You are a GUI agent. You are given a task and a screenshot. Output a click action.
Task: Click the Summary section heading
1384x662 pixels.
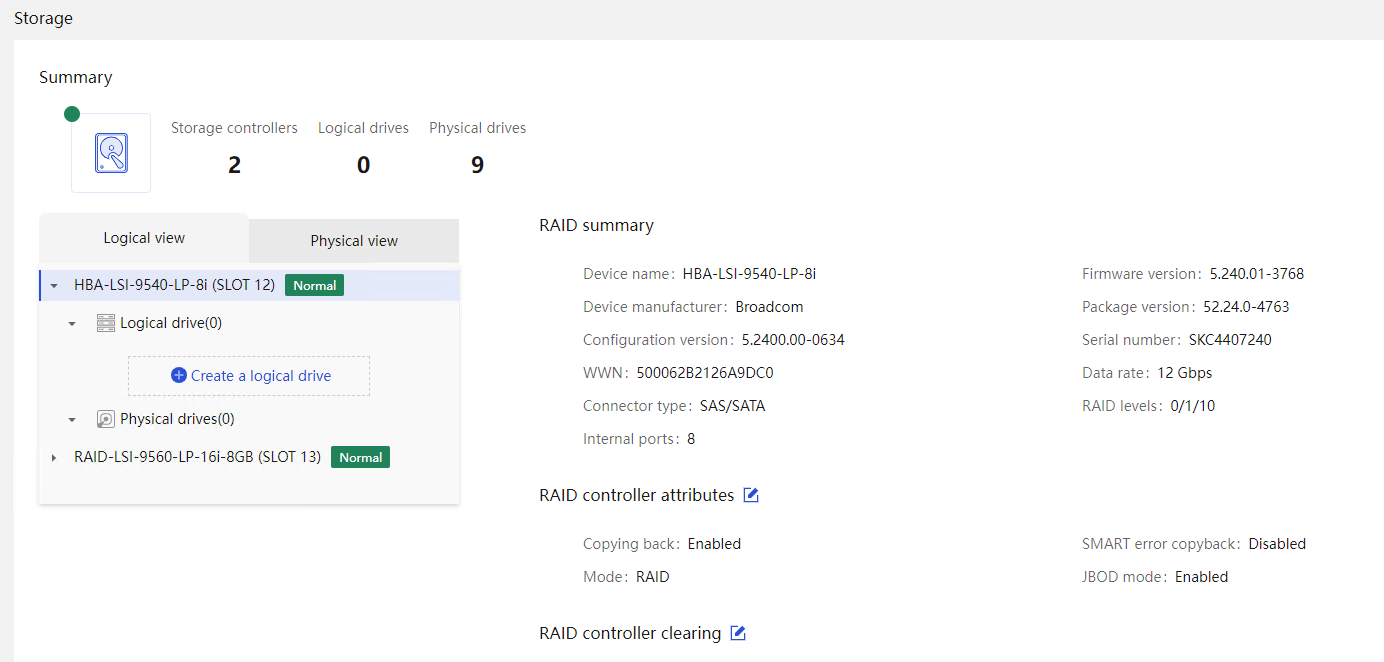coord(76,77)
